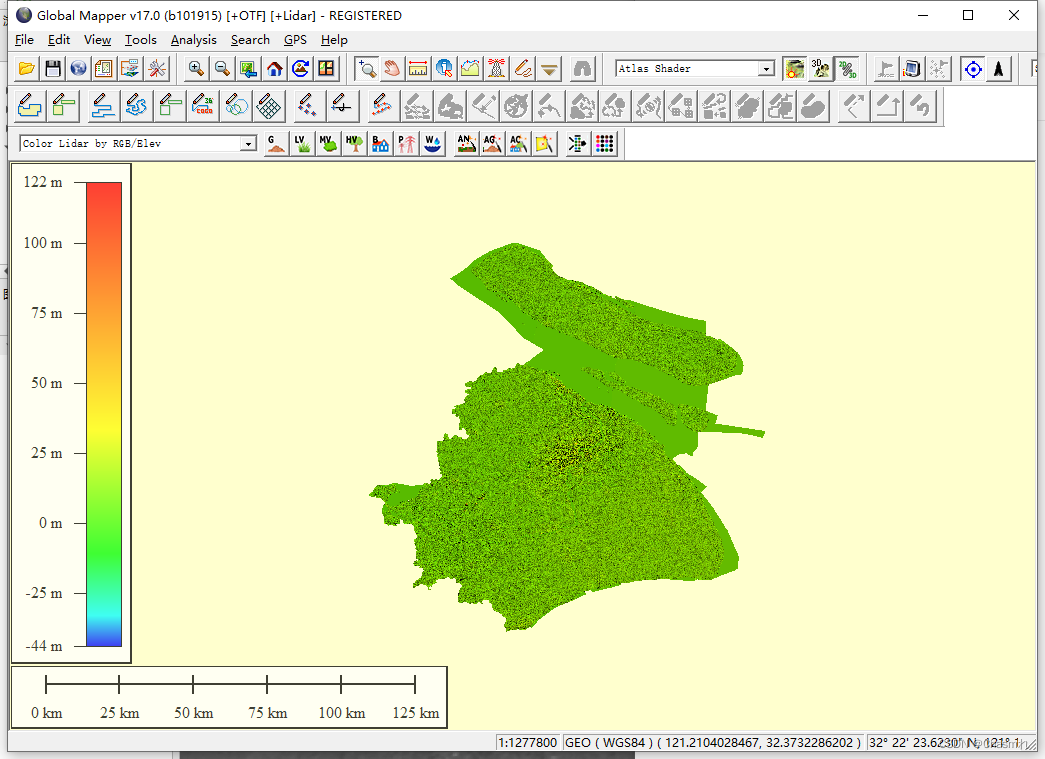Screen dimensions: 1045x759
Task: Open the Analysis menu
Action: pyautogui.click(x=193, y=40)
